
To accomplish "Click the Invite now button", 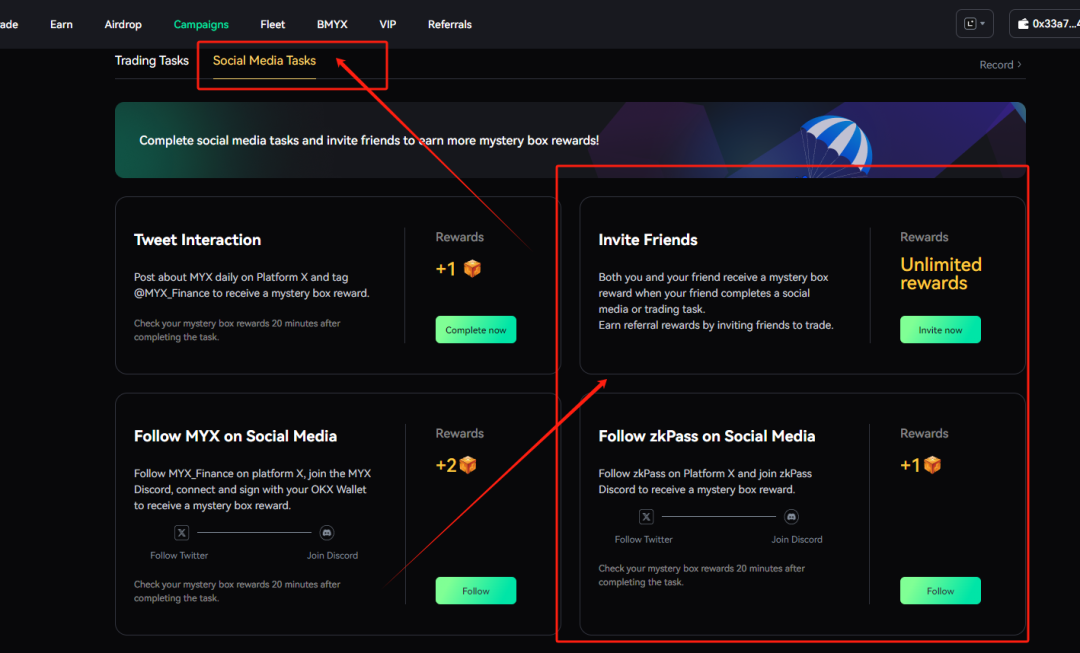I will 940,330.
